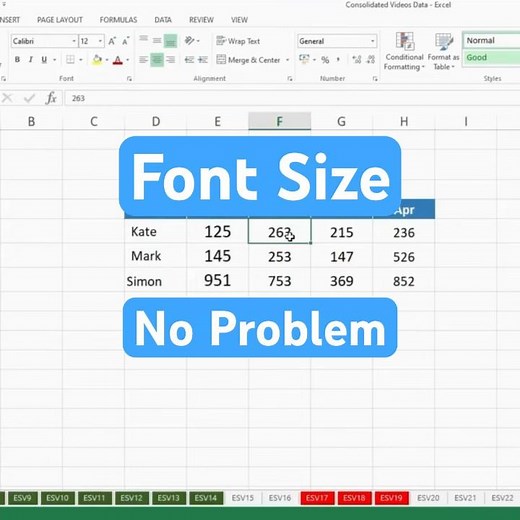Click the Wrap Text button
This screenshot has height=520, width=520.
238,41
